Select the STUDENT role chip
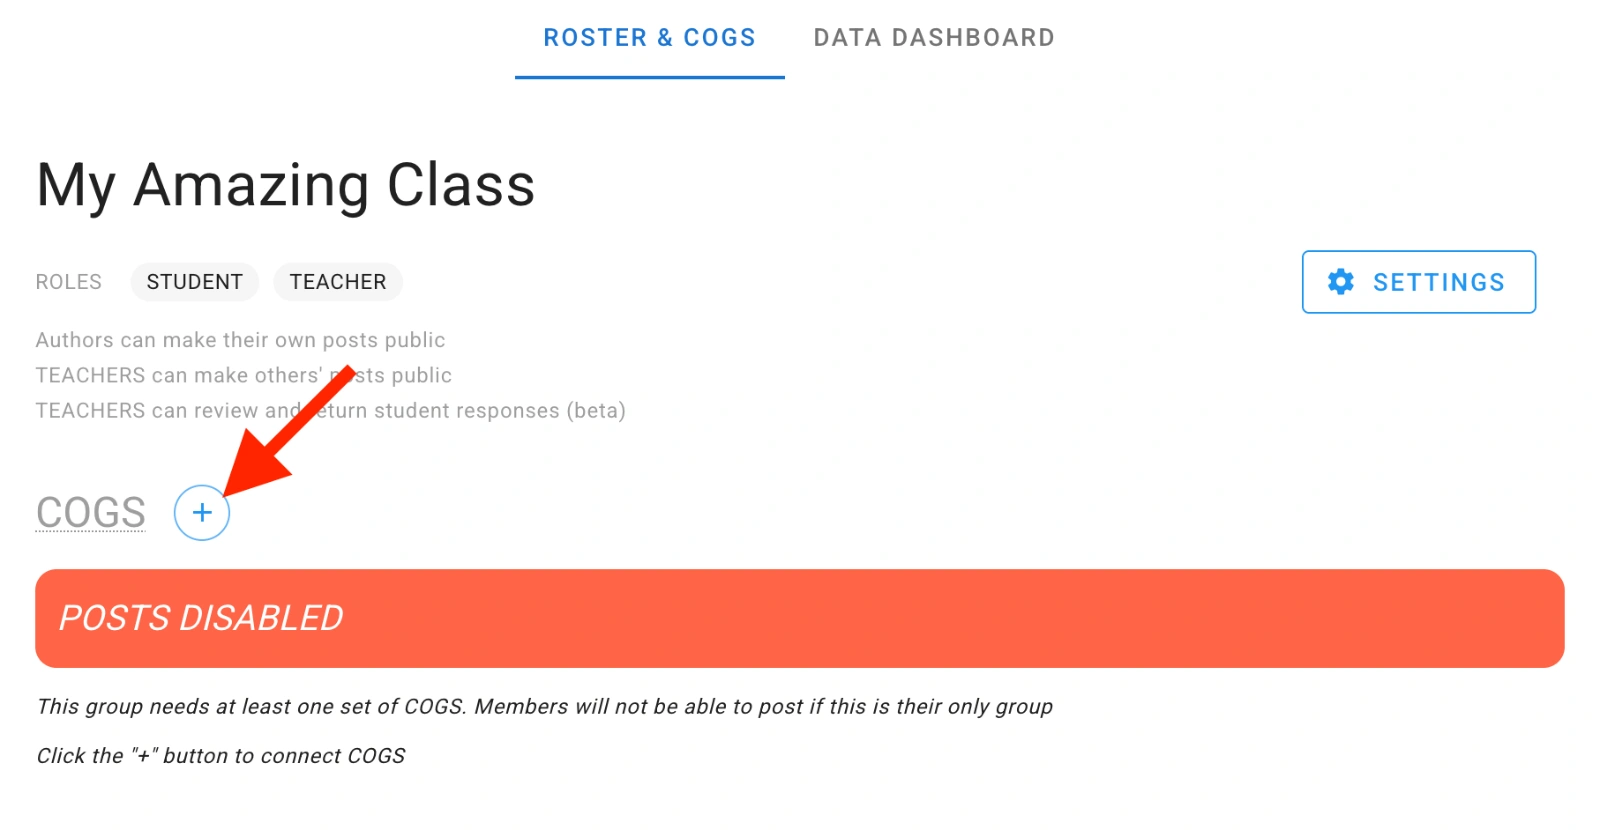The height and width of the screenshot is (830, 1600). click(195, 282)
